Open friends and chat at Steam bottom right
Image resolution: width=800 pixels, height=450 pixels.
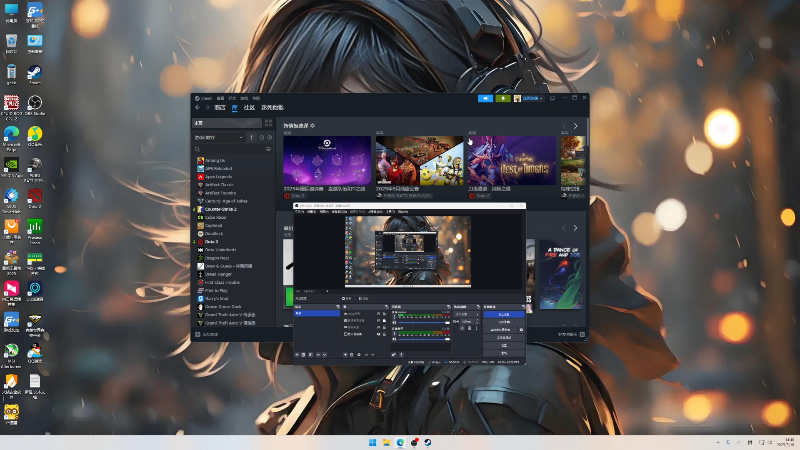tap(571, 335)
